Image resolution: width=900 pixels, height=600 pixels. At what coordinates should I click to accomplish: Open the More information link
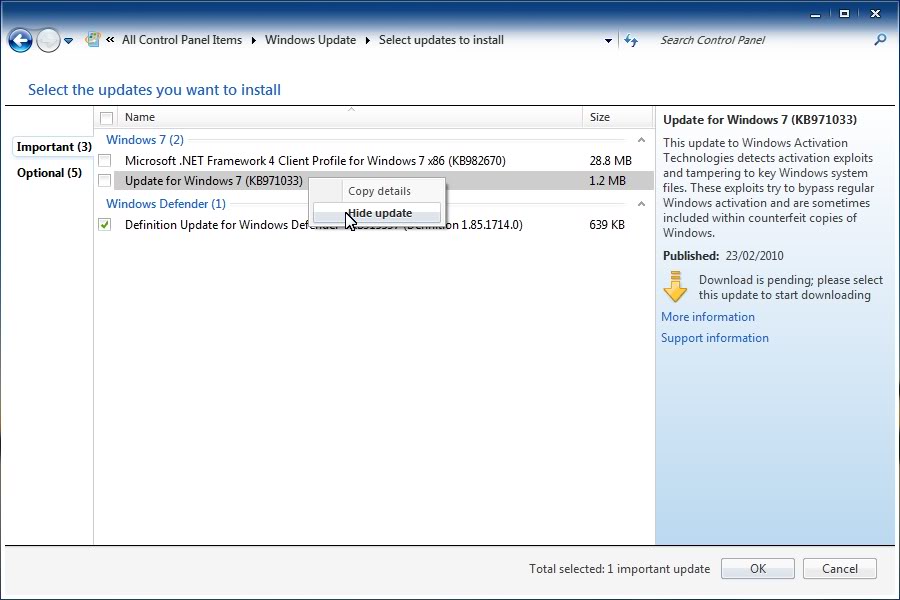point(708,316)
